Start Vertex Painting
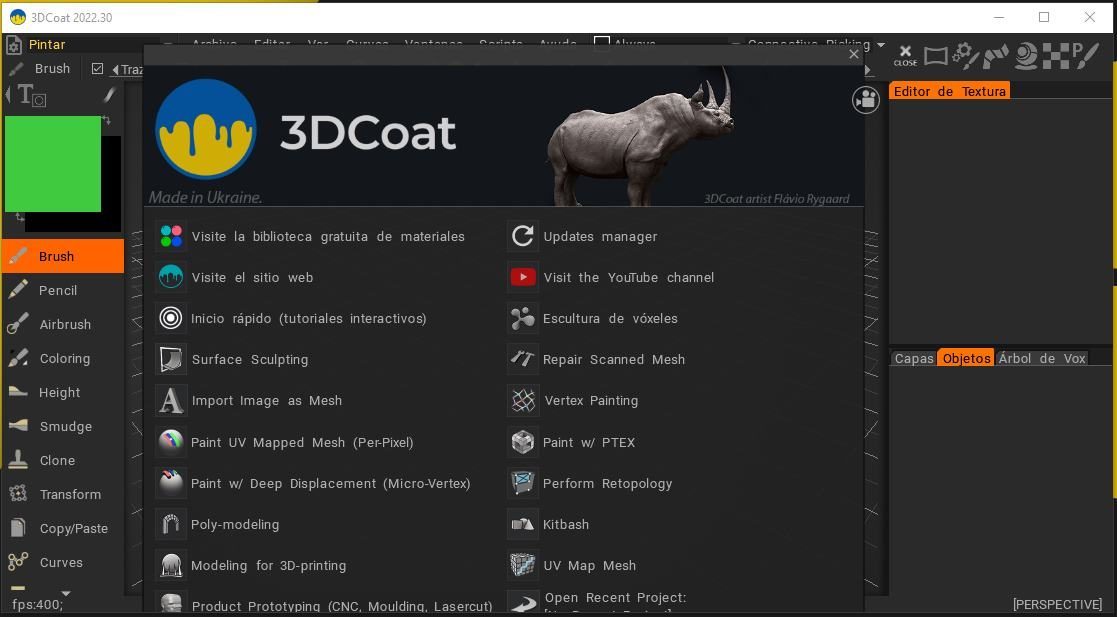This screenshot has height=617, width=1117. click(x=572, y=400)
